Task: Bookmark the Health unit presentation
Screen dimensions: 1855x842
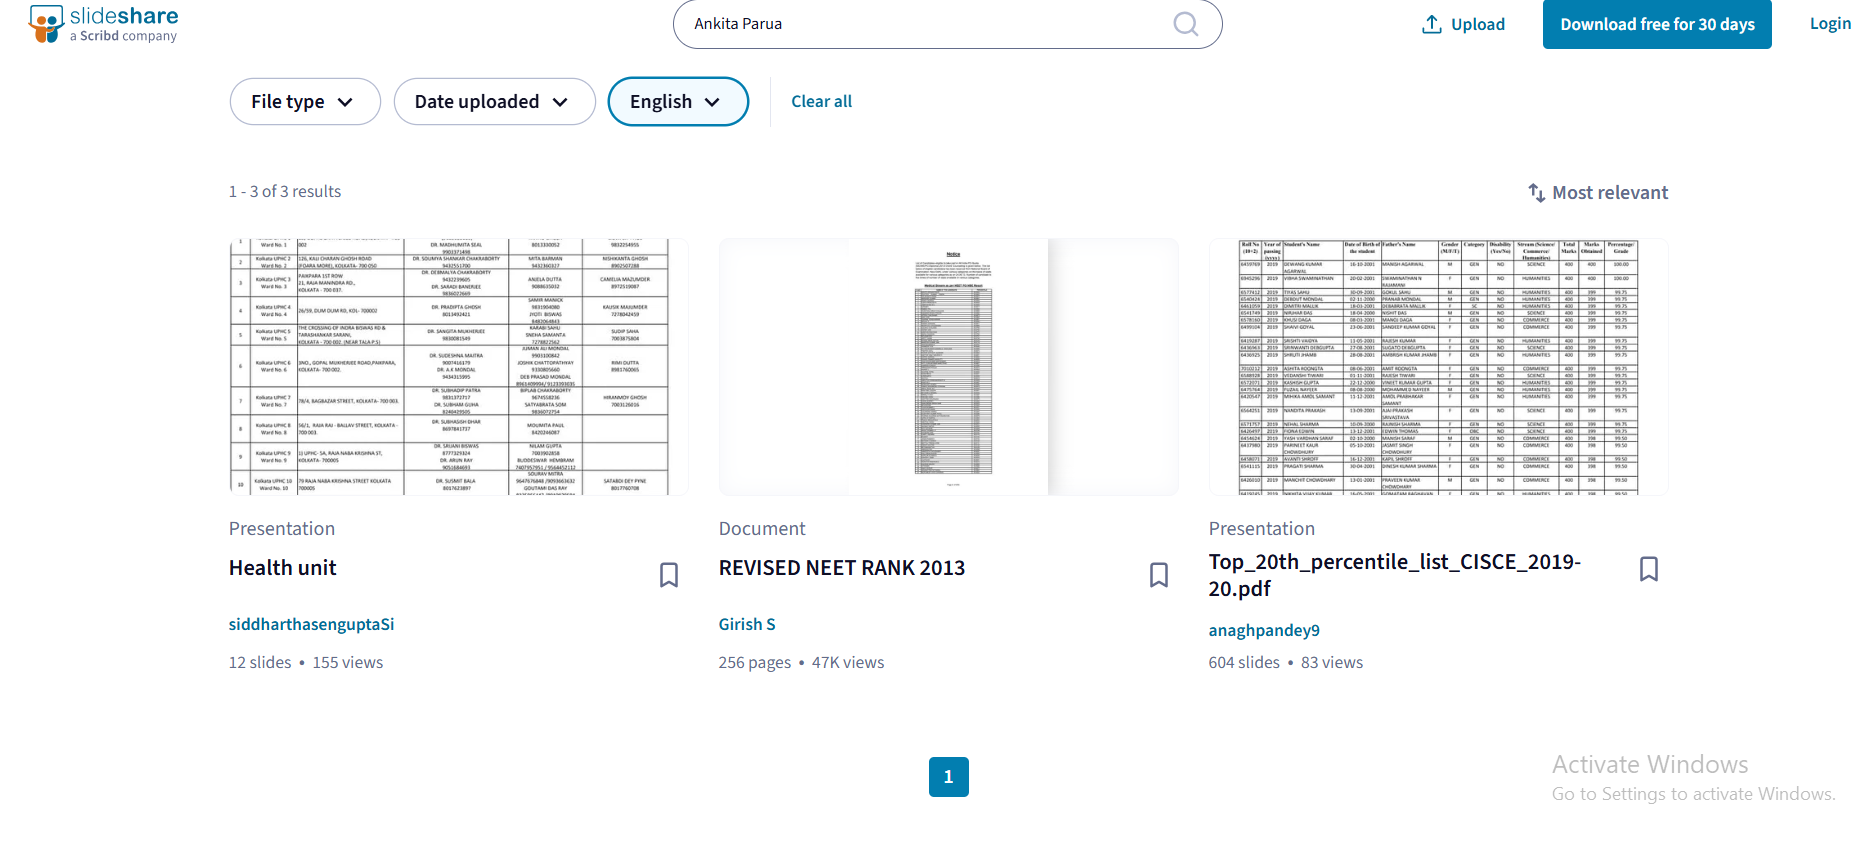Action: [669, 574]
